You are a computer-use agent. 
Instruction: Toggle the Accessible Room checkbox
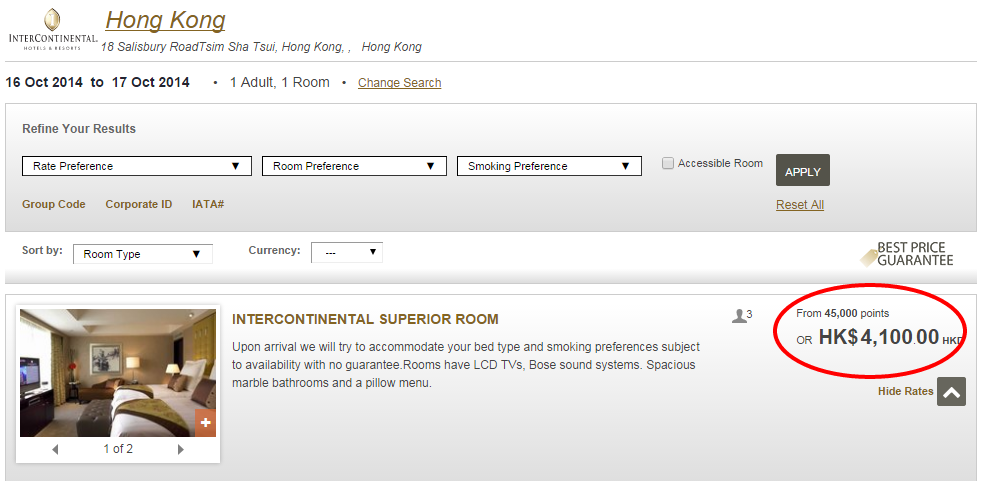point(668,164)
